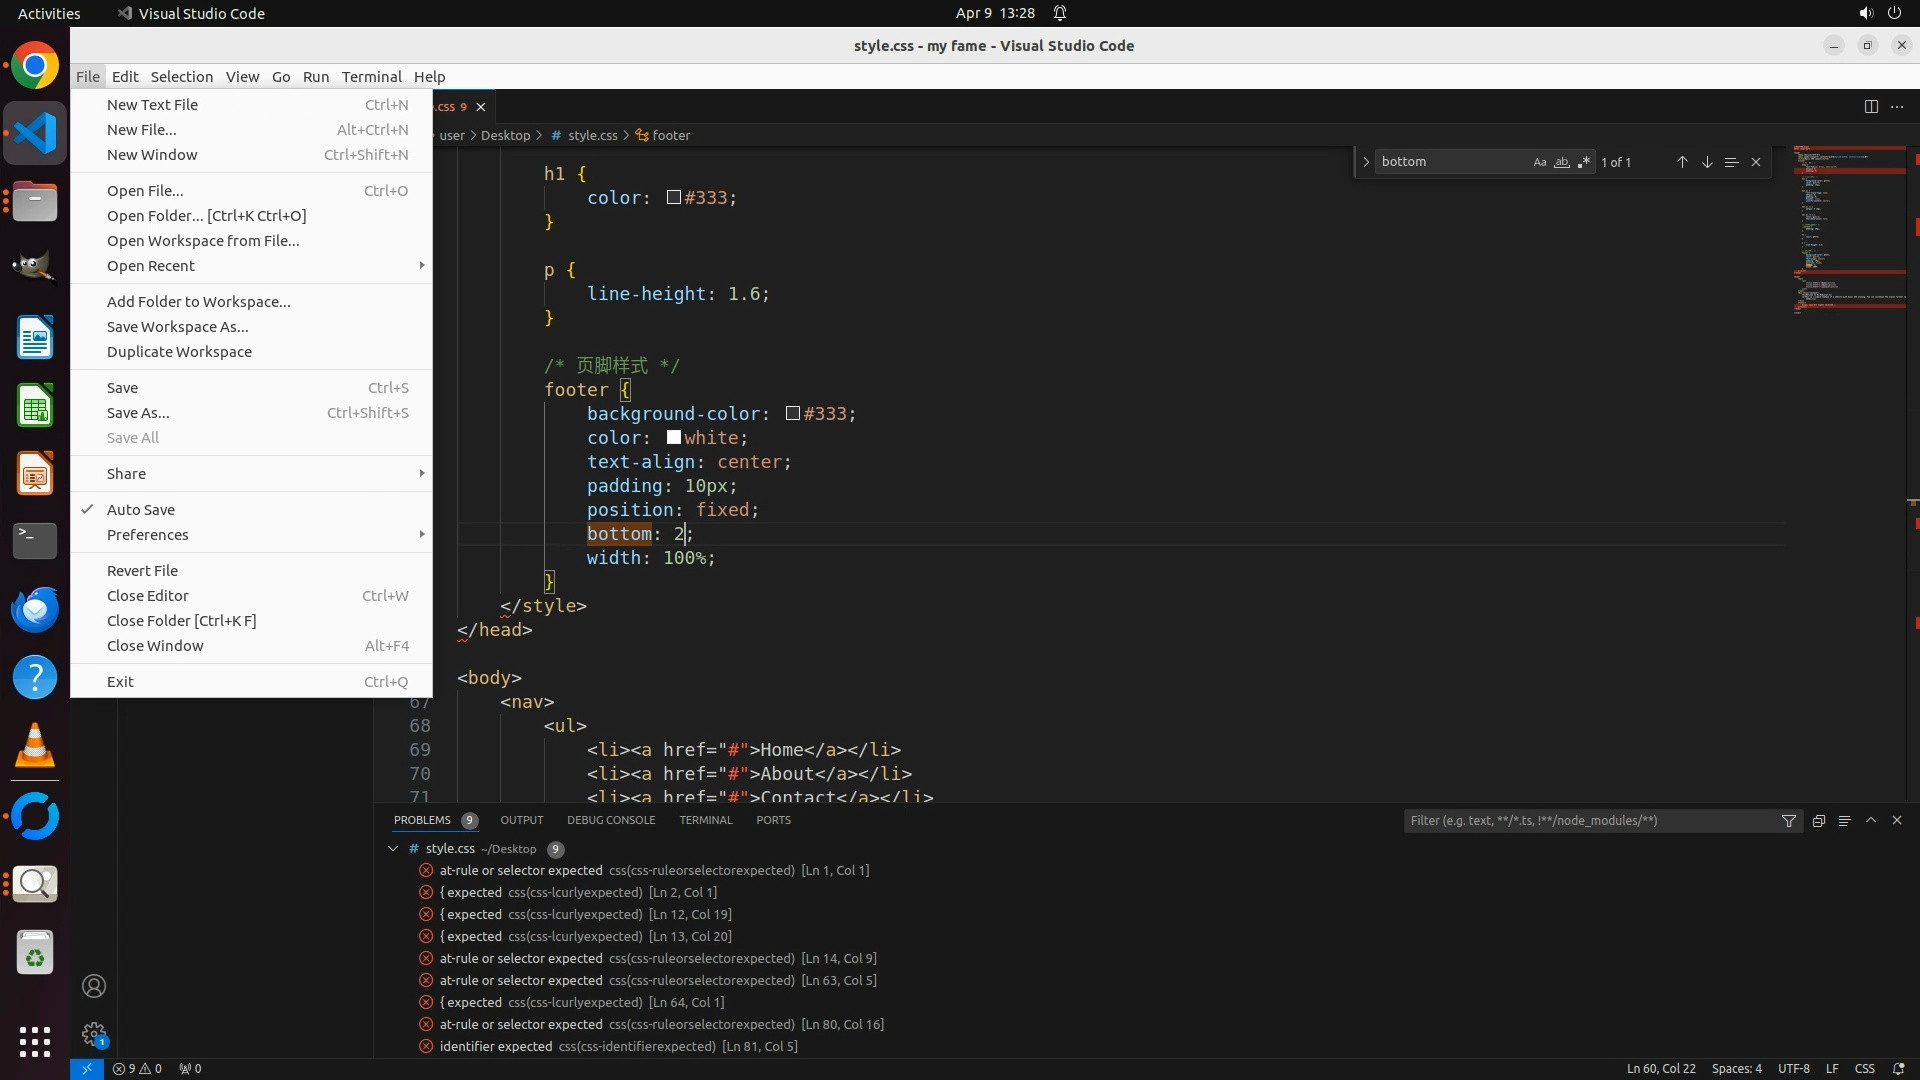1920x1080 pixels.
Task: Open the Problems panel filter options icon
Action: click(x=1788, y=821)
